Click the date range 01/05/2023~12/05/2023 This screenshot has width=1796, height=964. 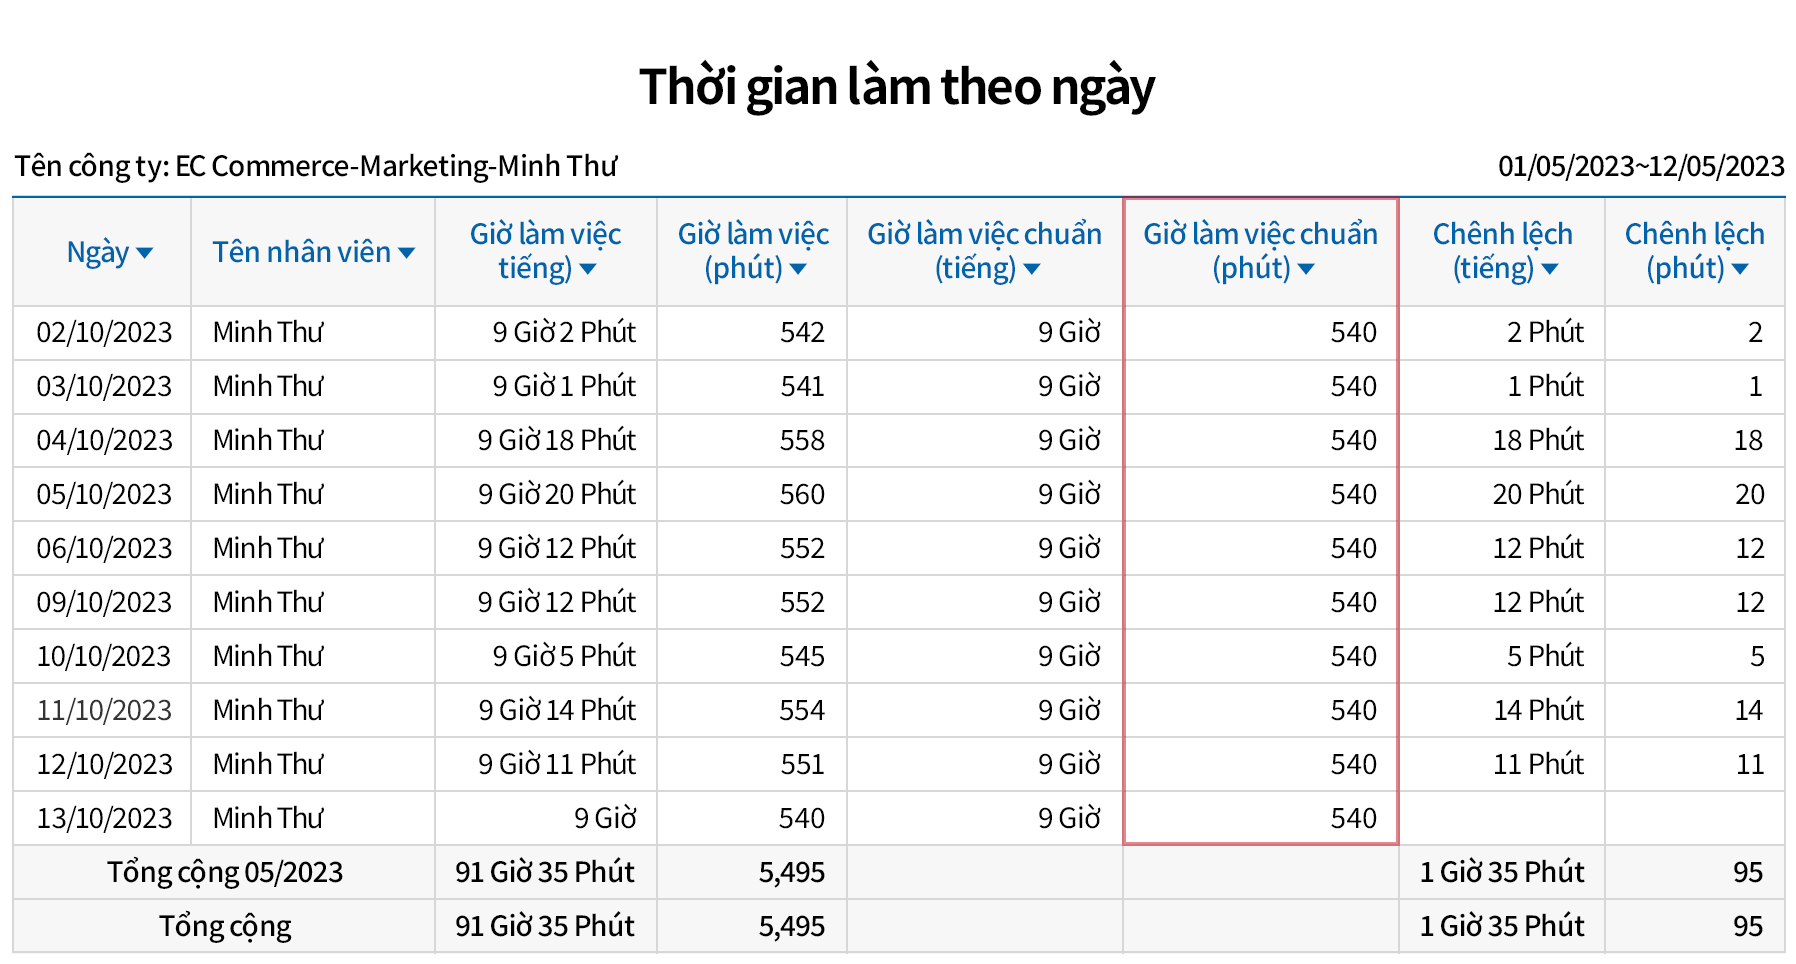click(1640, 166)
